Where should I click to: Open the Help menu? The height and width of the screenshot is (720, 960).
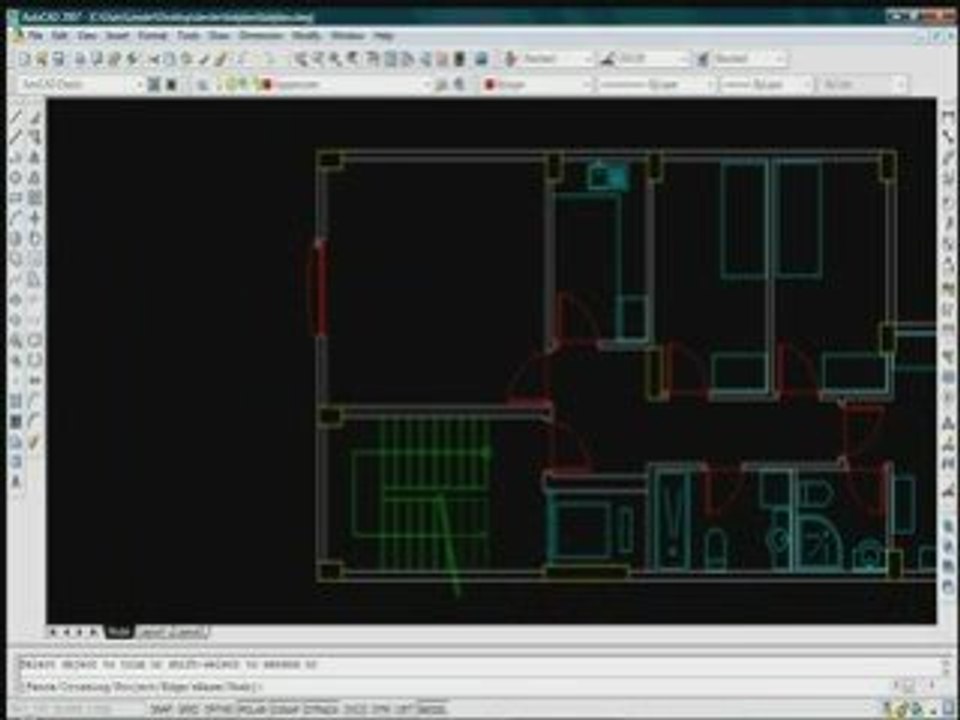pyautogui.click(x=383, y=36)
